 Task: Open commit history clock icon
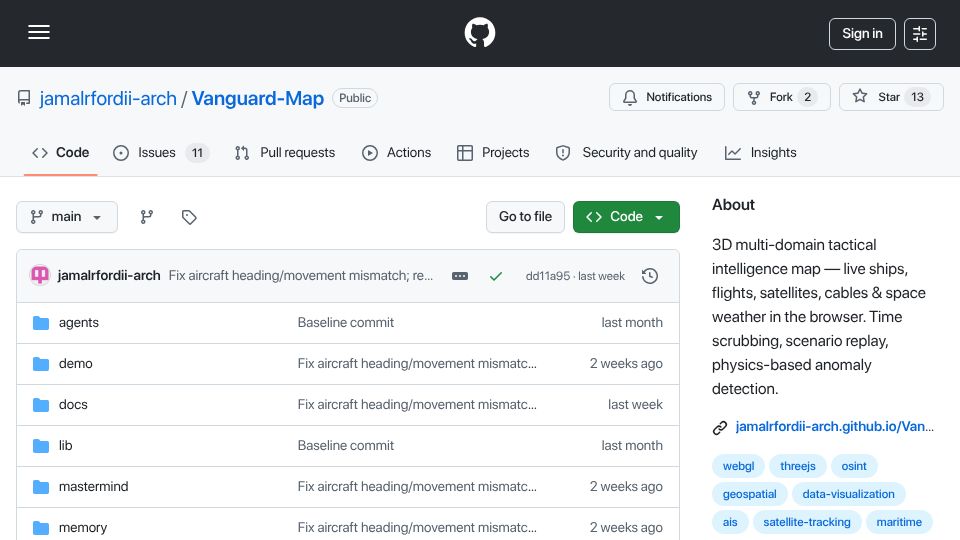point(650,276)
